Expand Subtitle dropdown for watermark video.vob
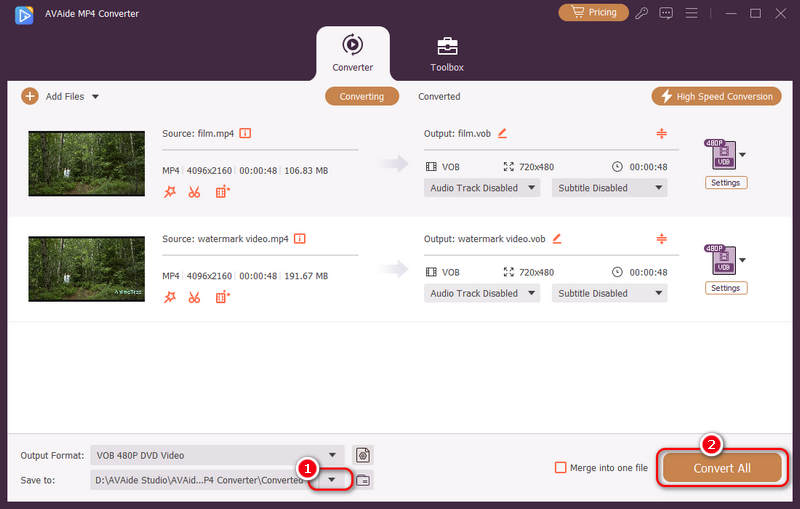The width and height of the screenshot is (800, 509). tap(610, 293)
